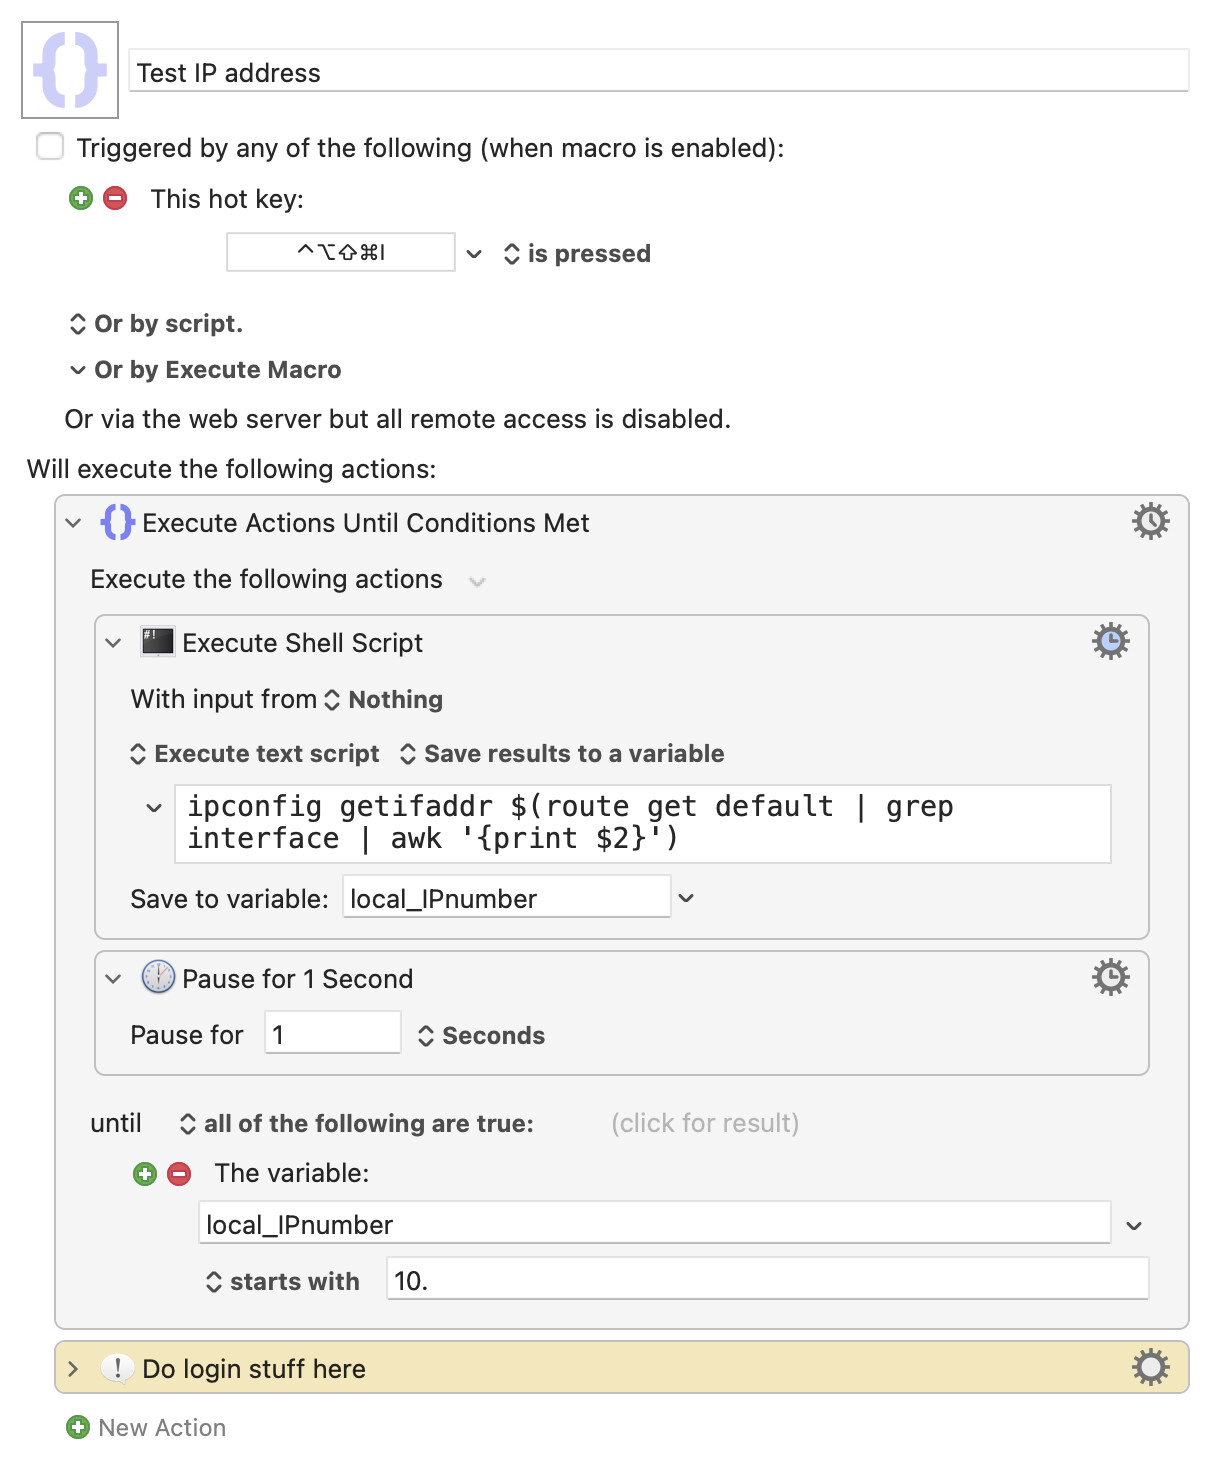Viewport: 1210px width, 1460px height.
Task: Add a new hot key trigger
Action: point(81,198)
